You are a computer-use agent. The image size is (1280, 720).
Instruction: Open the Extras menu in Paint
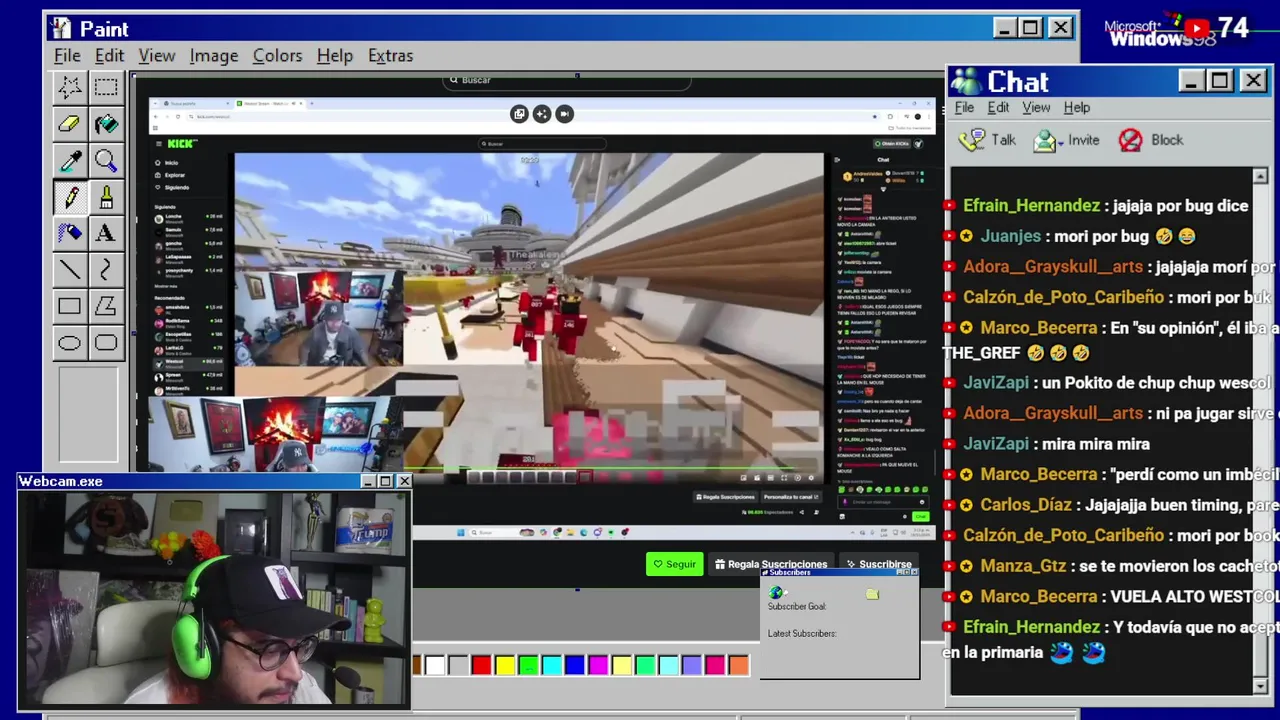[390, 56]
